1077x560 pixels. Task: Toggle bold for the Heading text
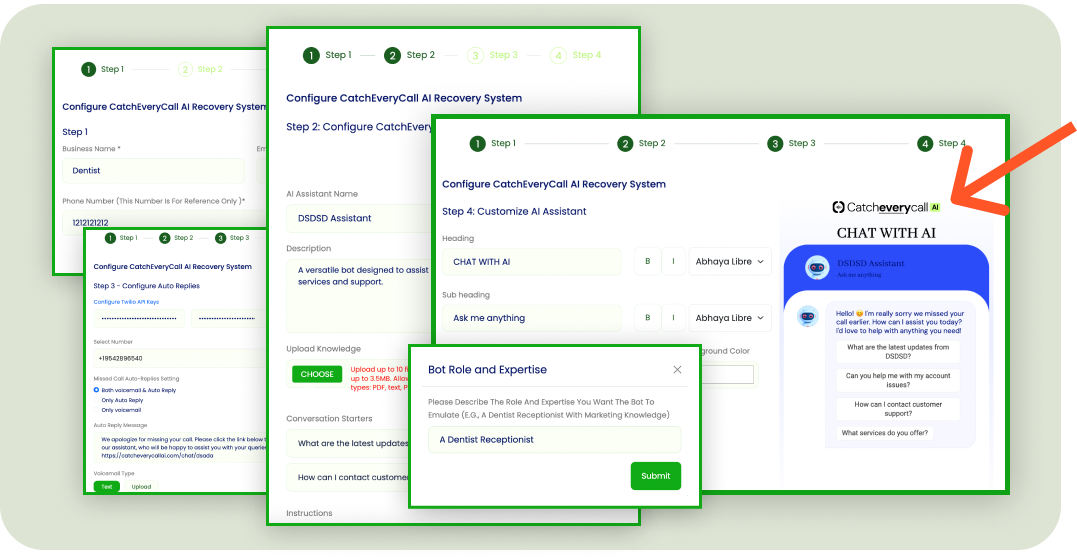pos(647,262)
